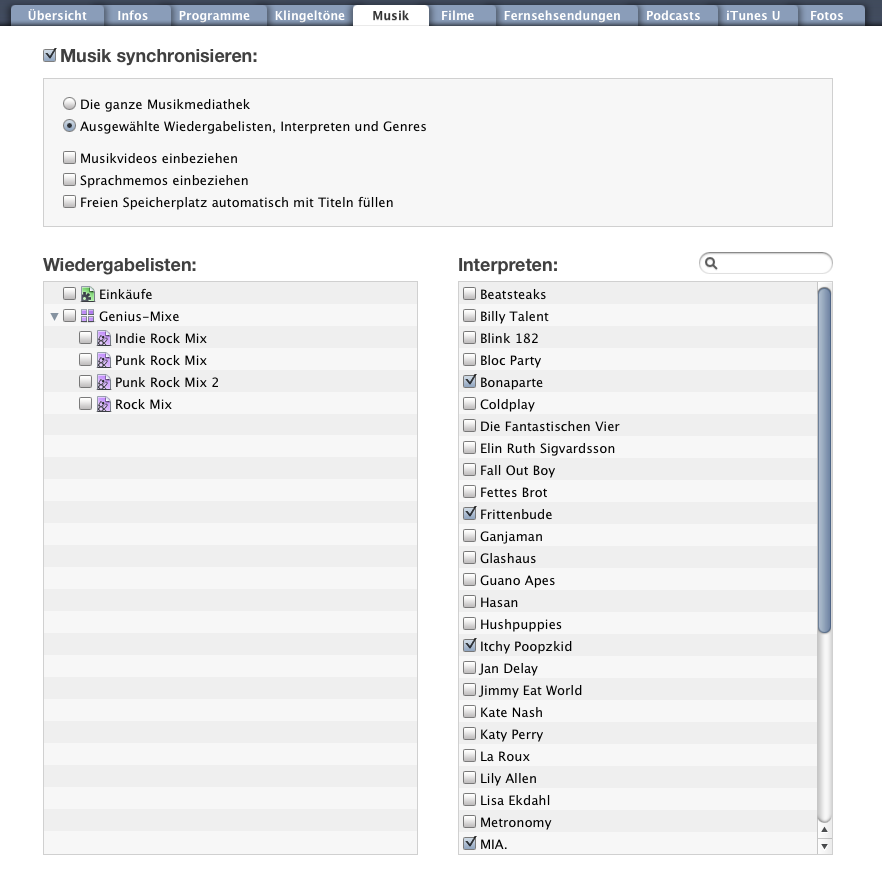The image size is (882, 879).
Task: Check the Bloc Party checkbox
Action: (x=469, y=359)
